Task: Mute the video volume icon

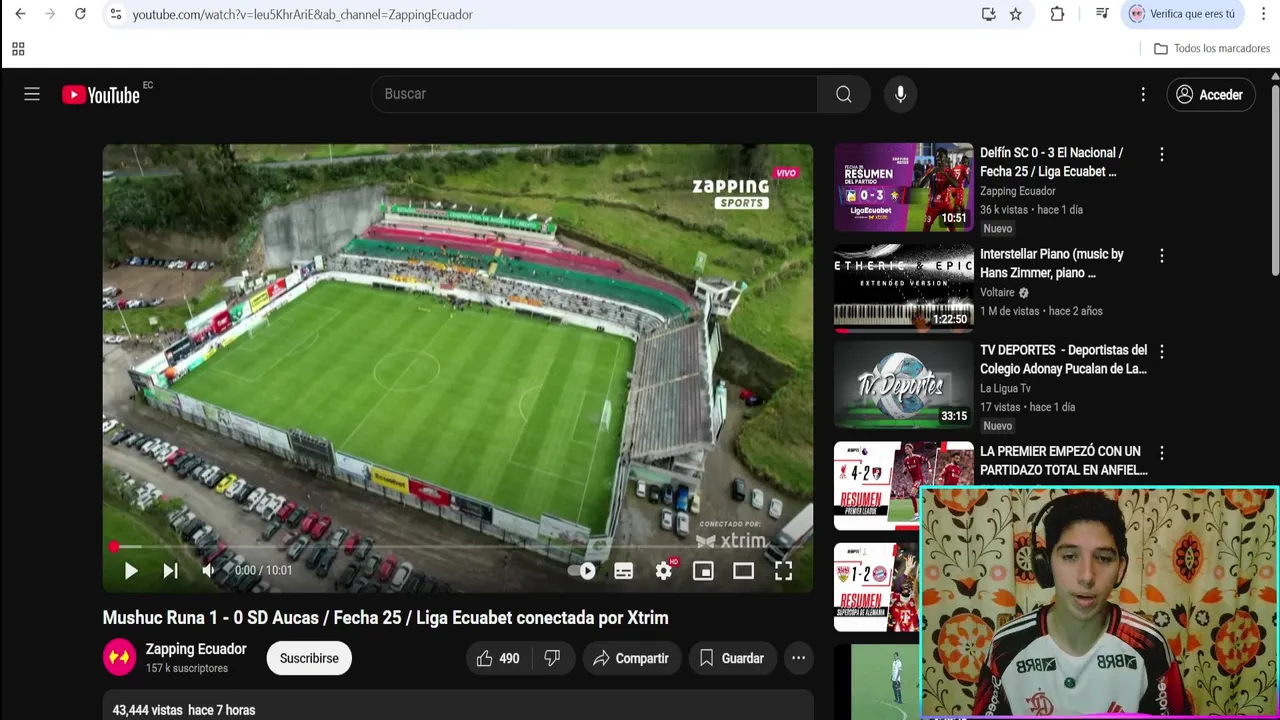Action: click(x=208, y=571)
